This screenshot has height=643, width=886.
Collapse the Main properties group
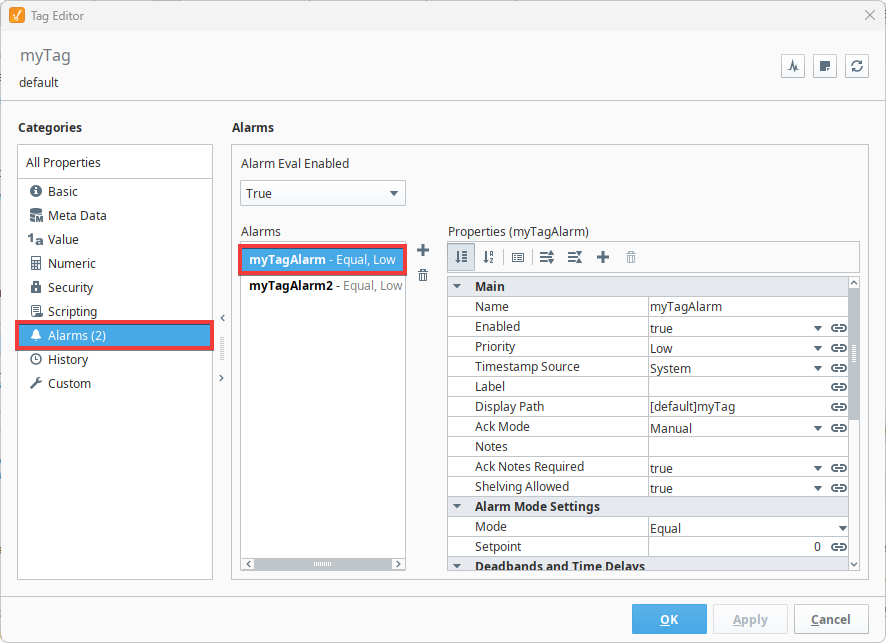pos(457,286)
